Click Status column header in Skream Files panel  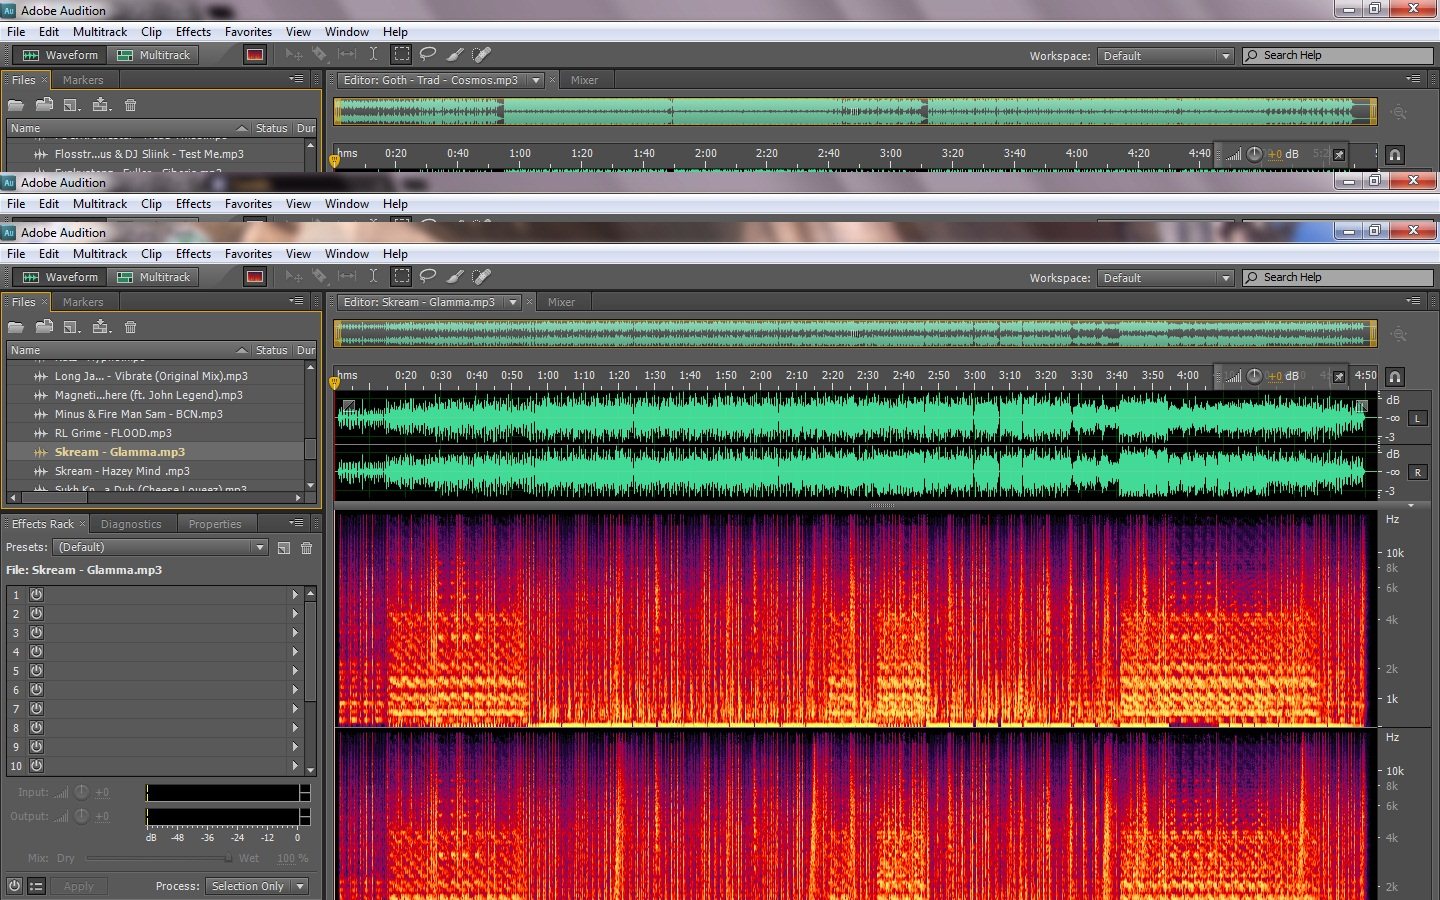[x=271, y=350]
